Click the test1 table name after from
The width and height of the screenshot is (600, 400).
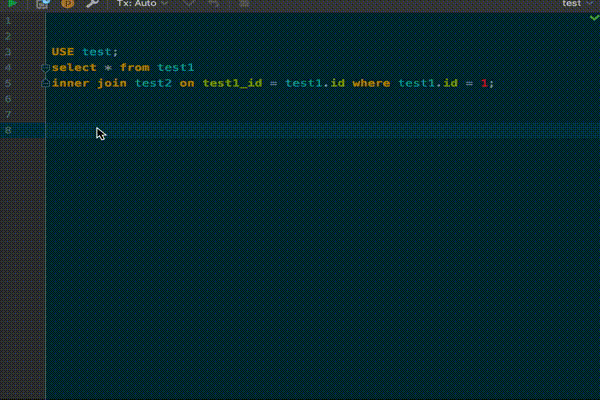pyautogui.click(x=176, y=67)
